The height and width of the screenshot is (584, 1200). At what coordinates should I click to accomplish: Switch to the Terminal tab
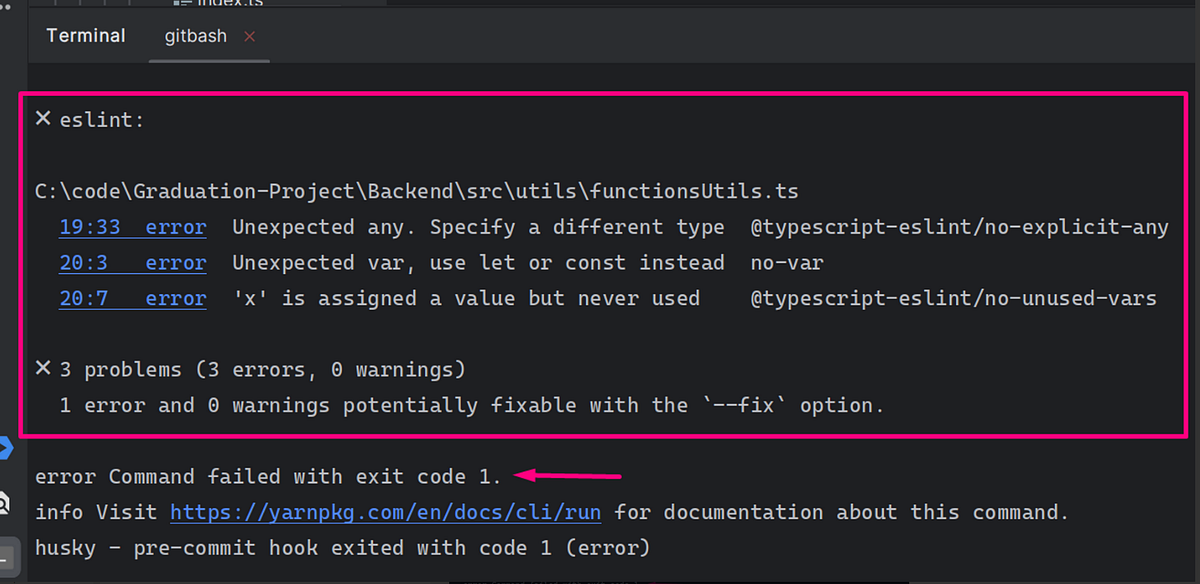coord(85,35)
